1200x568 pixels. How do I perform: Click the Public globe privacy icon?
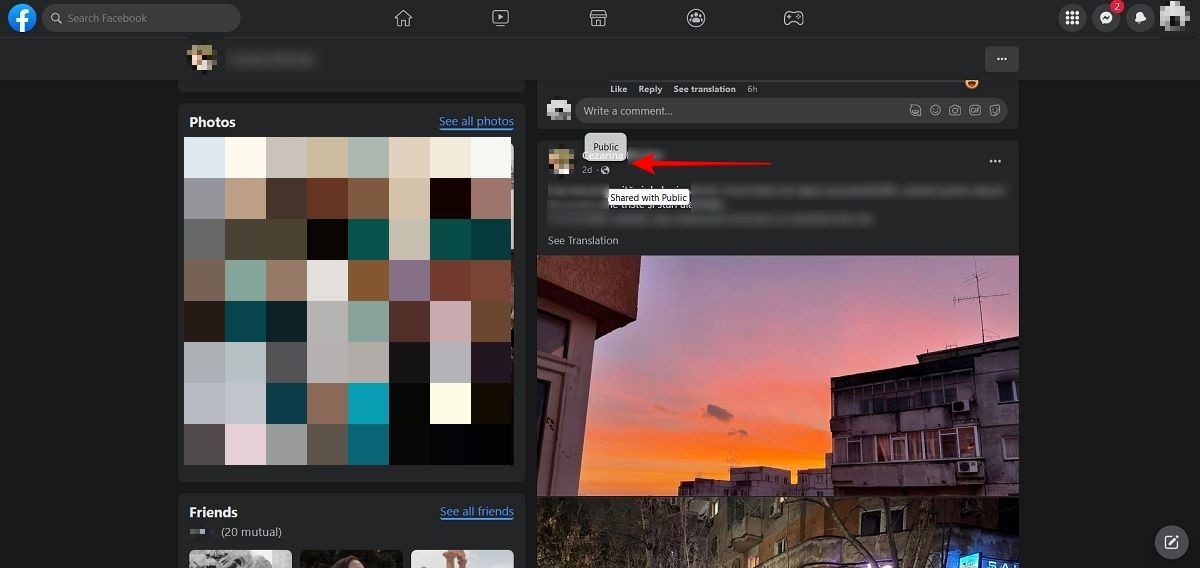(x=605, y=170)
